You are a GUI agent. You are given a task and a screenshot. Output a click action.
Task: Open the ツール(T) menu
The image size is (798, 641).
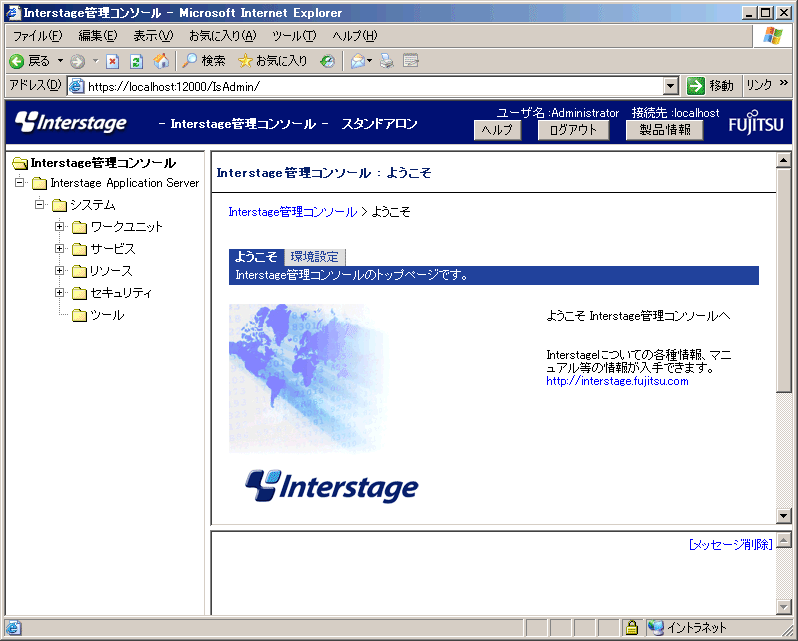pyautogui.click(x=294, y=36)
